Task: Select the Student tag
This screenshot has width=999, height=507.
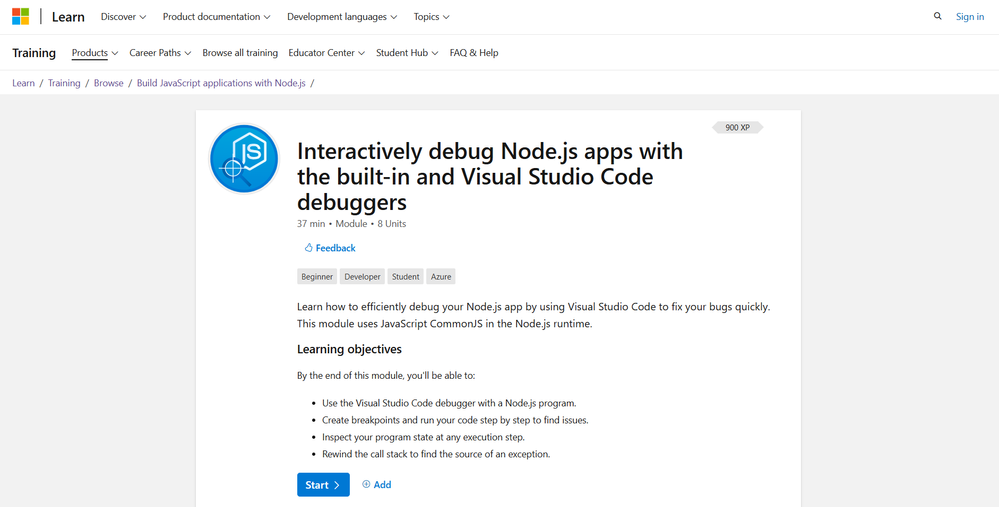Action: tap(406, 276)
